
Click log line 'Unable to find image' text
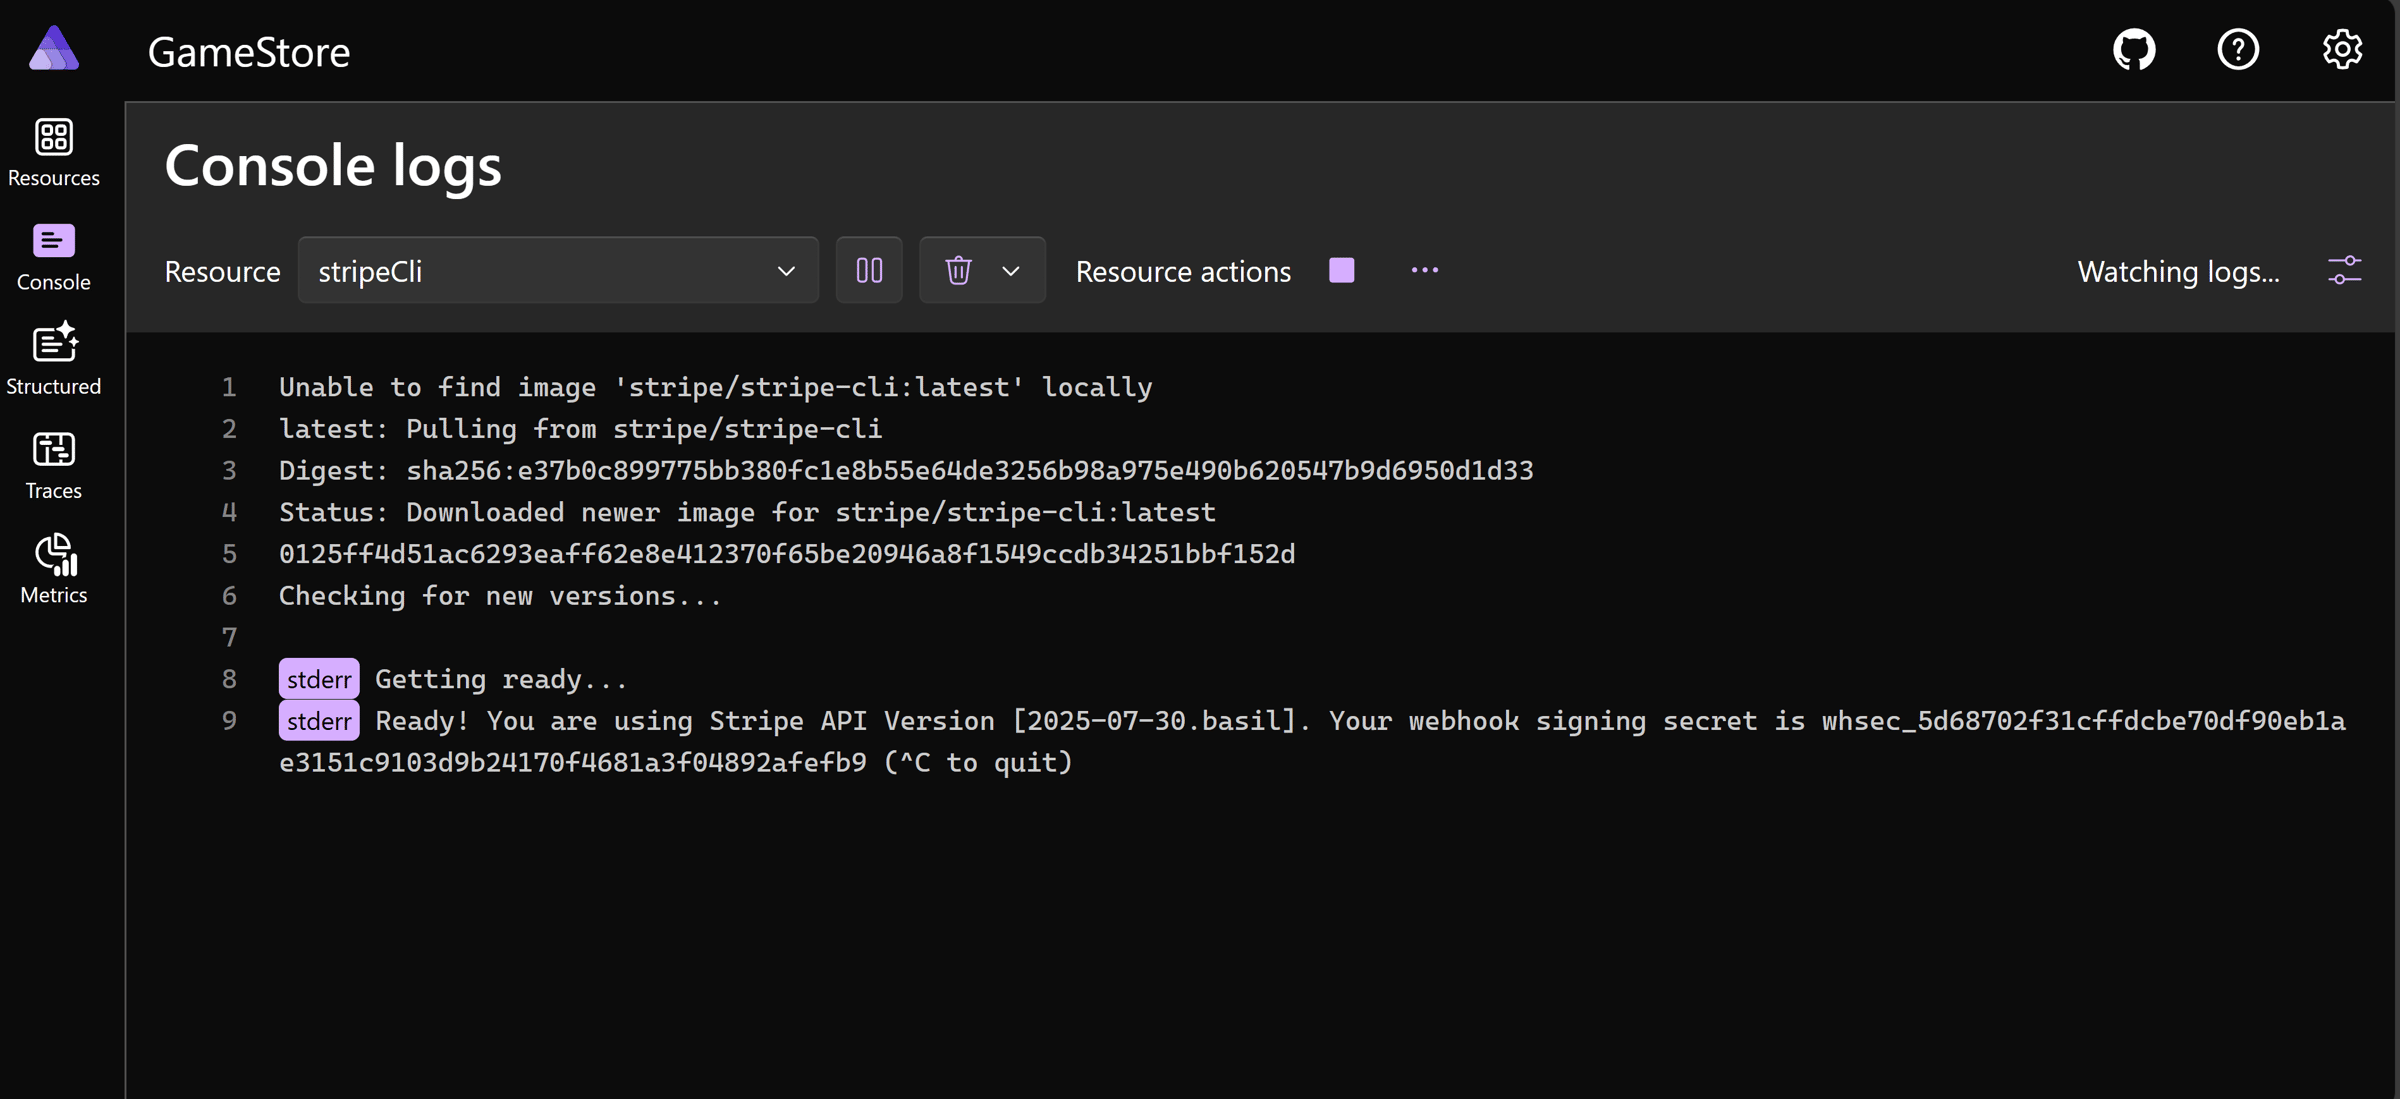pyautogui.click(x=716, y=387)
